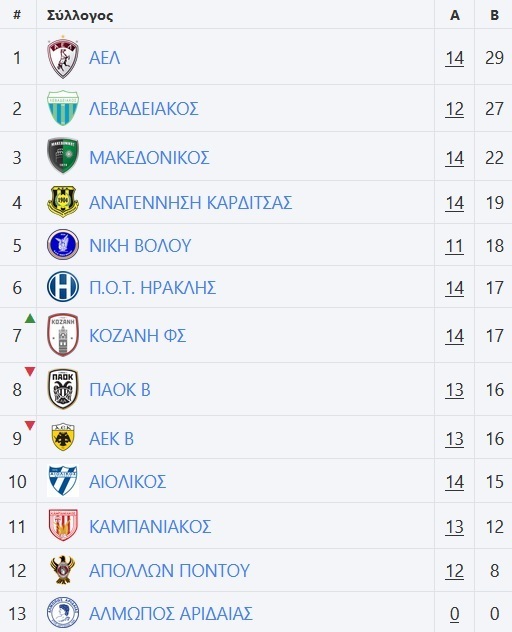Click green up arrow beside position 7
Viewport: 512px width, 632px height.
(x=30, y=318)
